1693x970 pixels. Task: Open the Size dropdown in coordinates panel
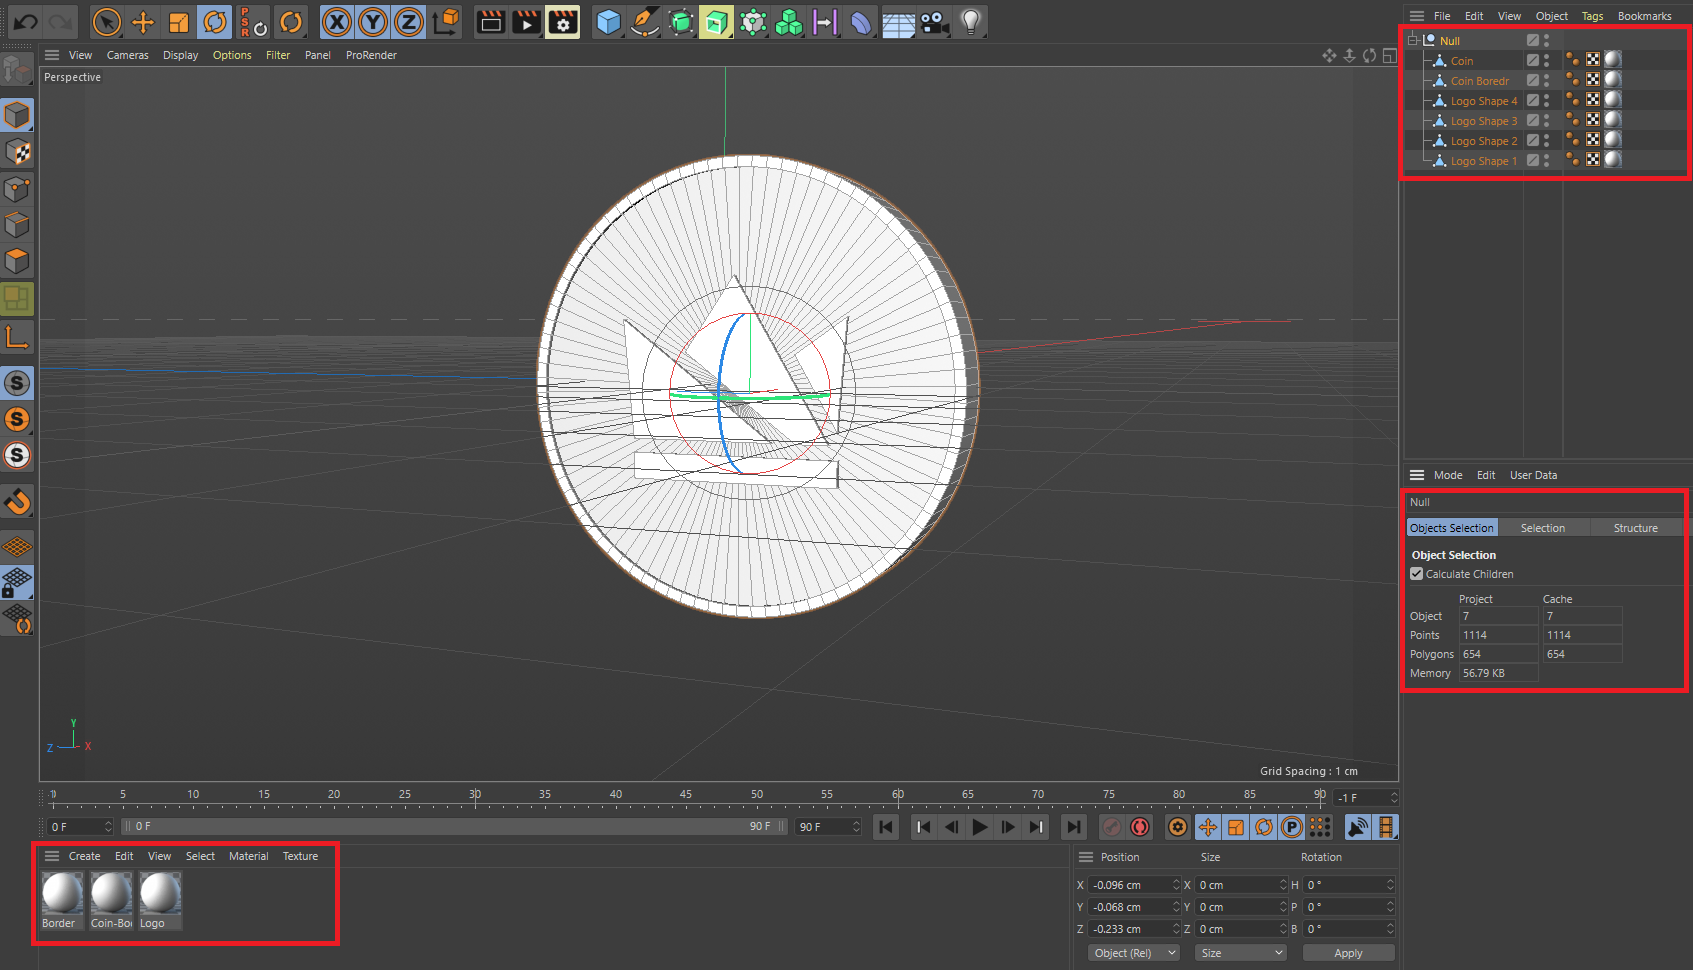click(x=1241, y=953)
